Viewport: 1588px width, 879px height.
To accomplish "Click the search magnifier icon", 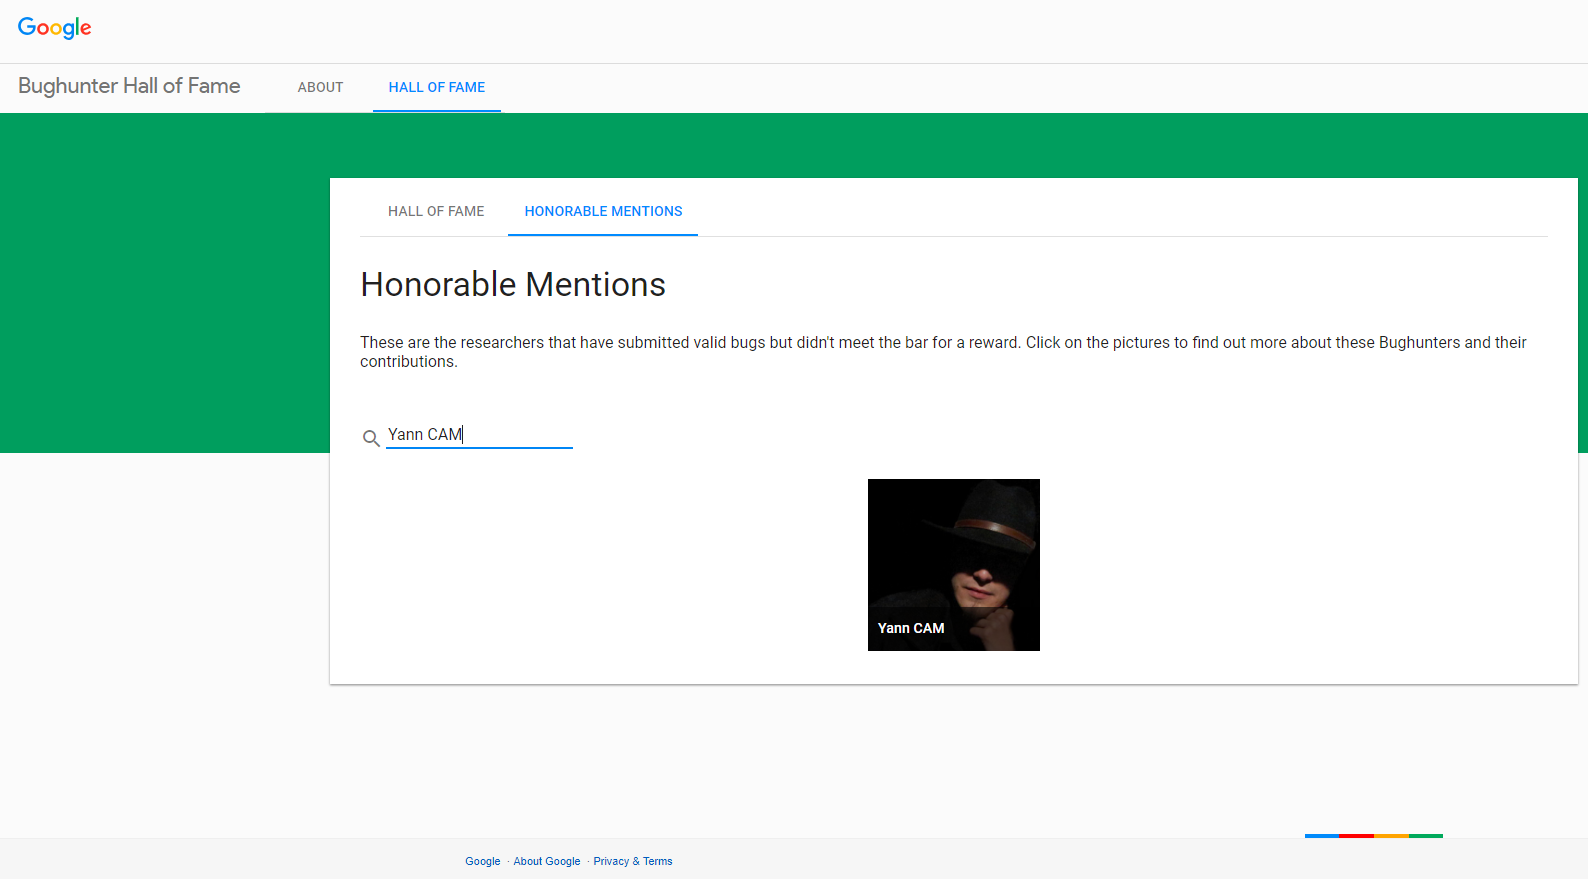I will 371,438.
